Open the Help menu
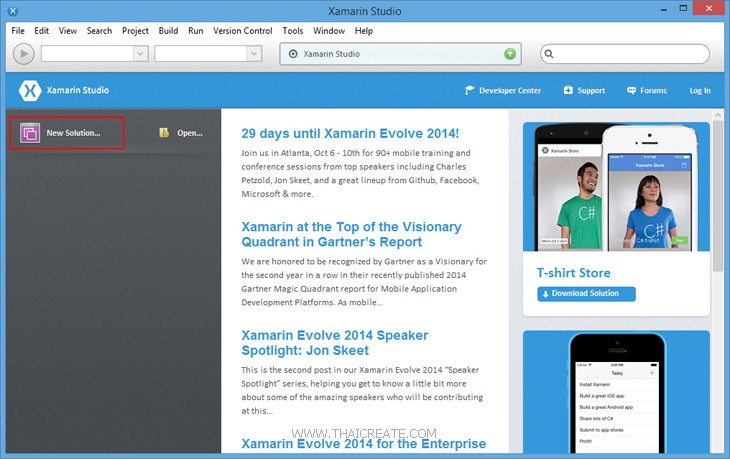Screen dimensions: 730x459 (x=364, y=31)
